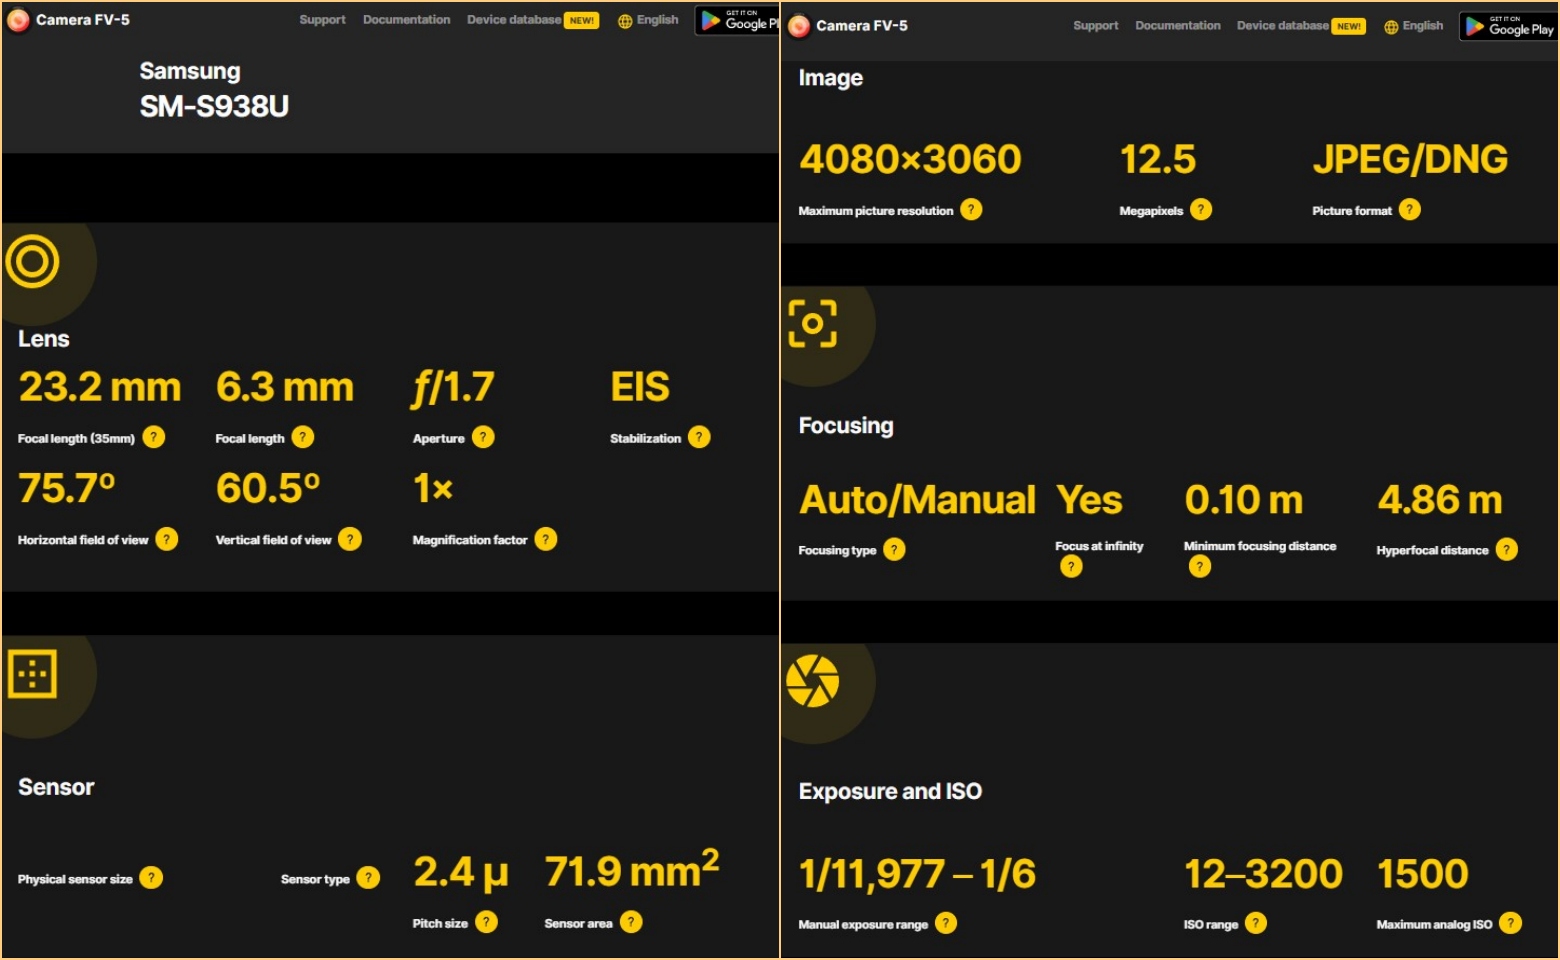Click the Sensor section grid icon
The width and height of the screenshot is (1560, 960).
[x=32, y=674]
